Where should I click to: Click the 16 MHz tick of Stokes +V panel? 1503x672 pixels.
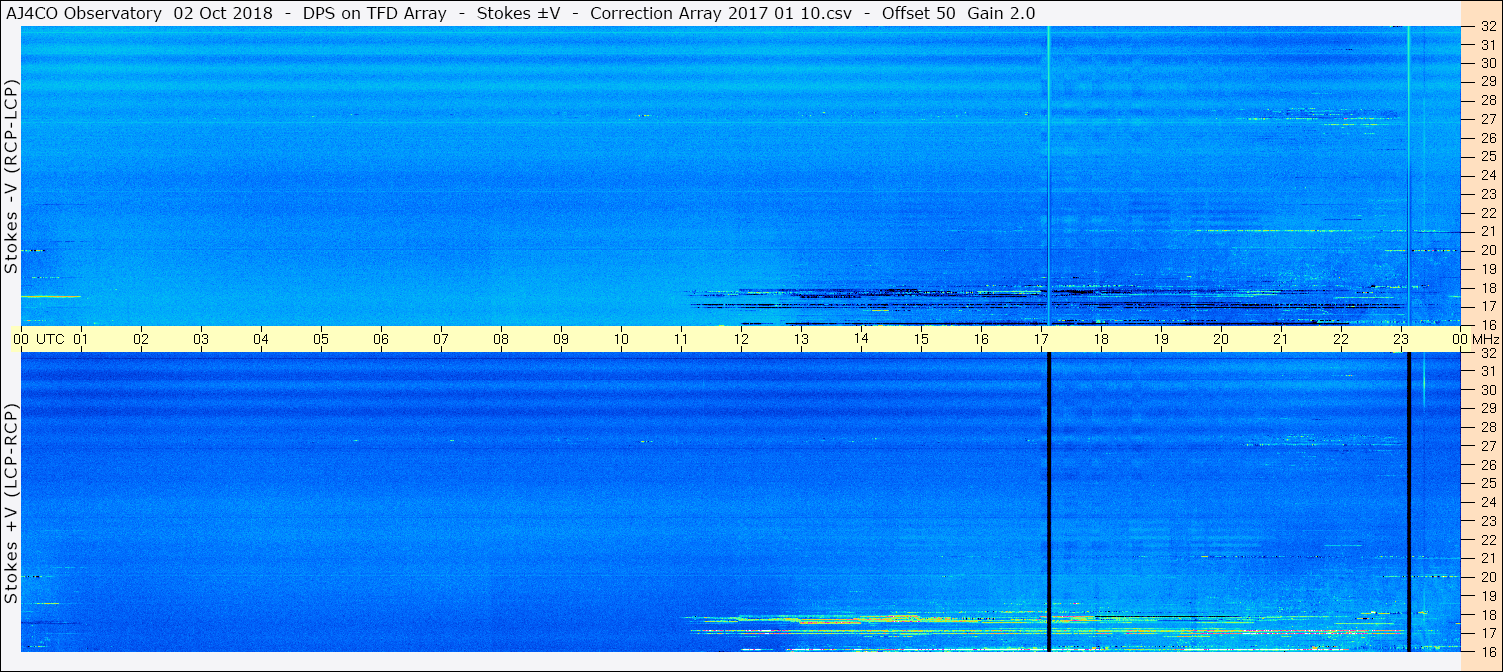pos(1488,651)
